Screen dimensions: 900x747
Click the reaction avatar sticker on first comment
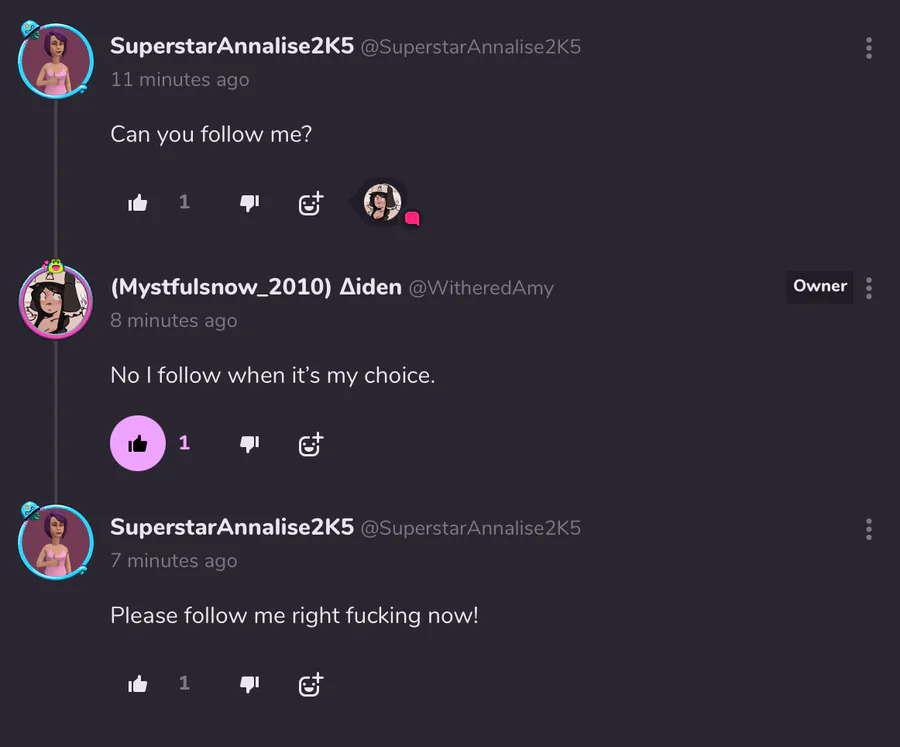tap(383, 202)
